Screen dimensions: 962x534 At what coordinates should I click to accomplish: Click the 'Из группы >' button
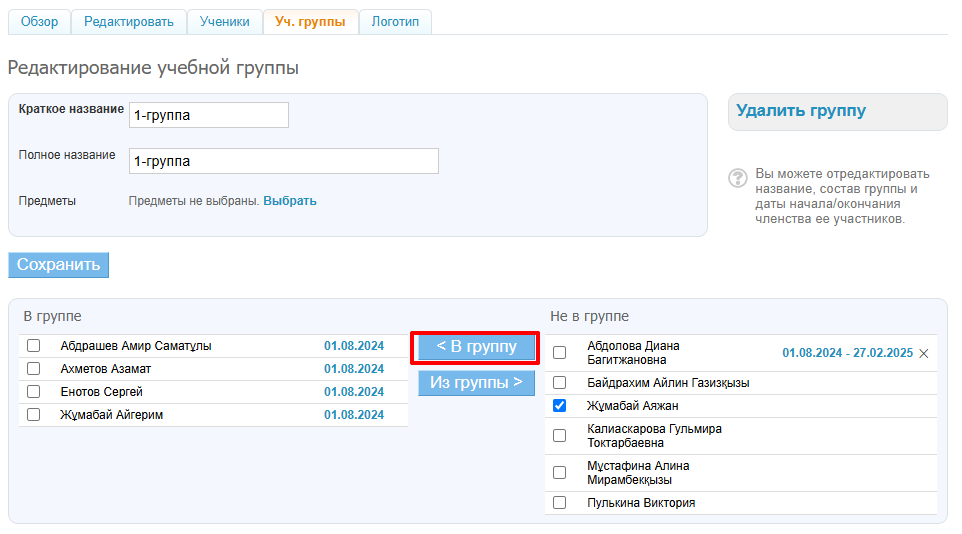[476, 382]
